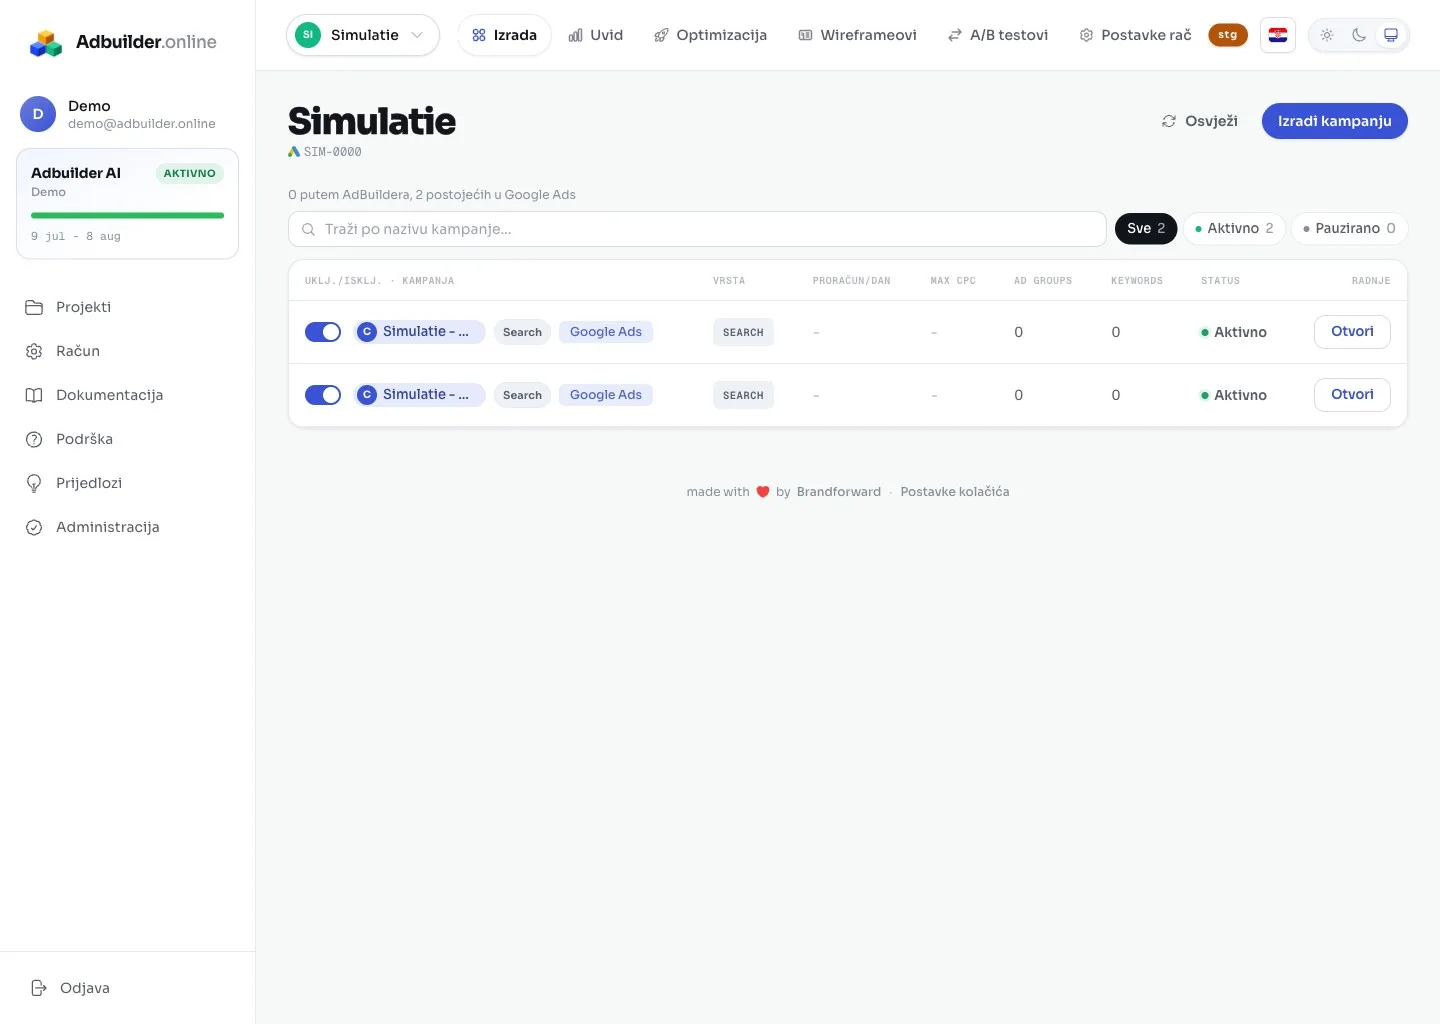
Task: Click the Administracija checkmark icon
Action: (34, 527)
